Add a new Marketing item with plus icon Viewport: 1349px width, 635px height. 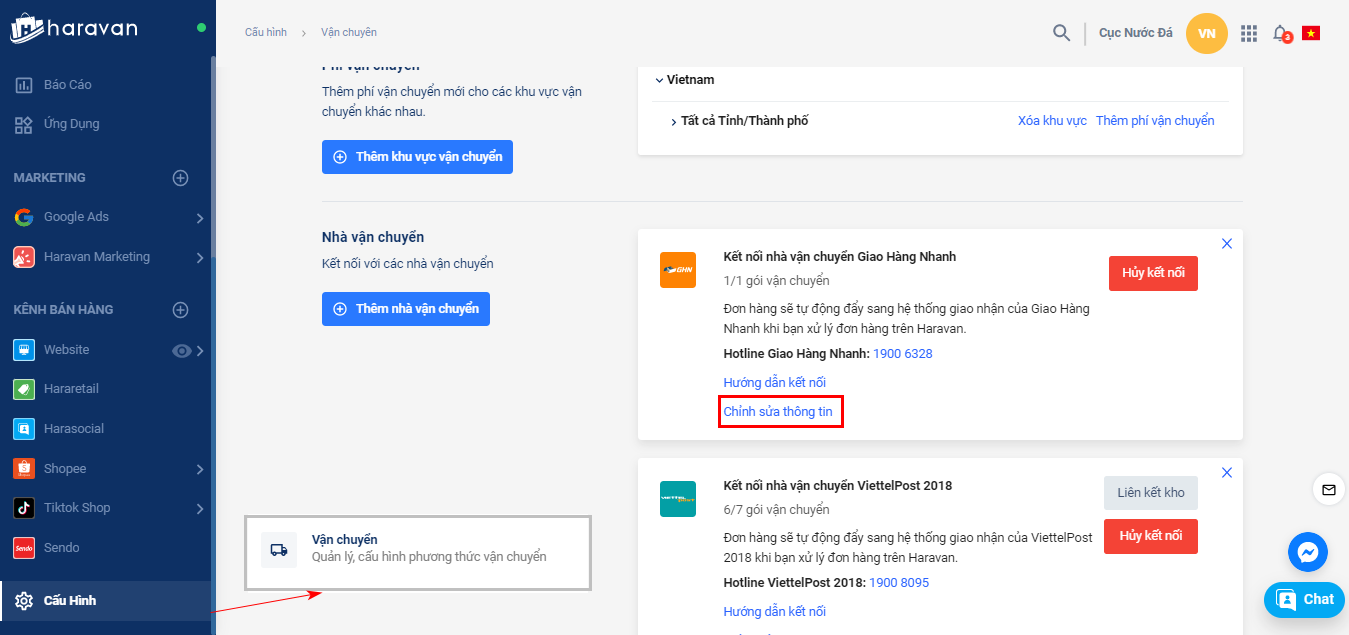[180, 178]
